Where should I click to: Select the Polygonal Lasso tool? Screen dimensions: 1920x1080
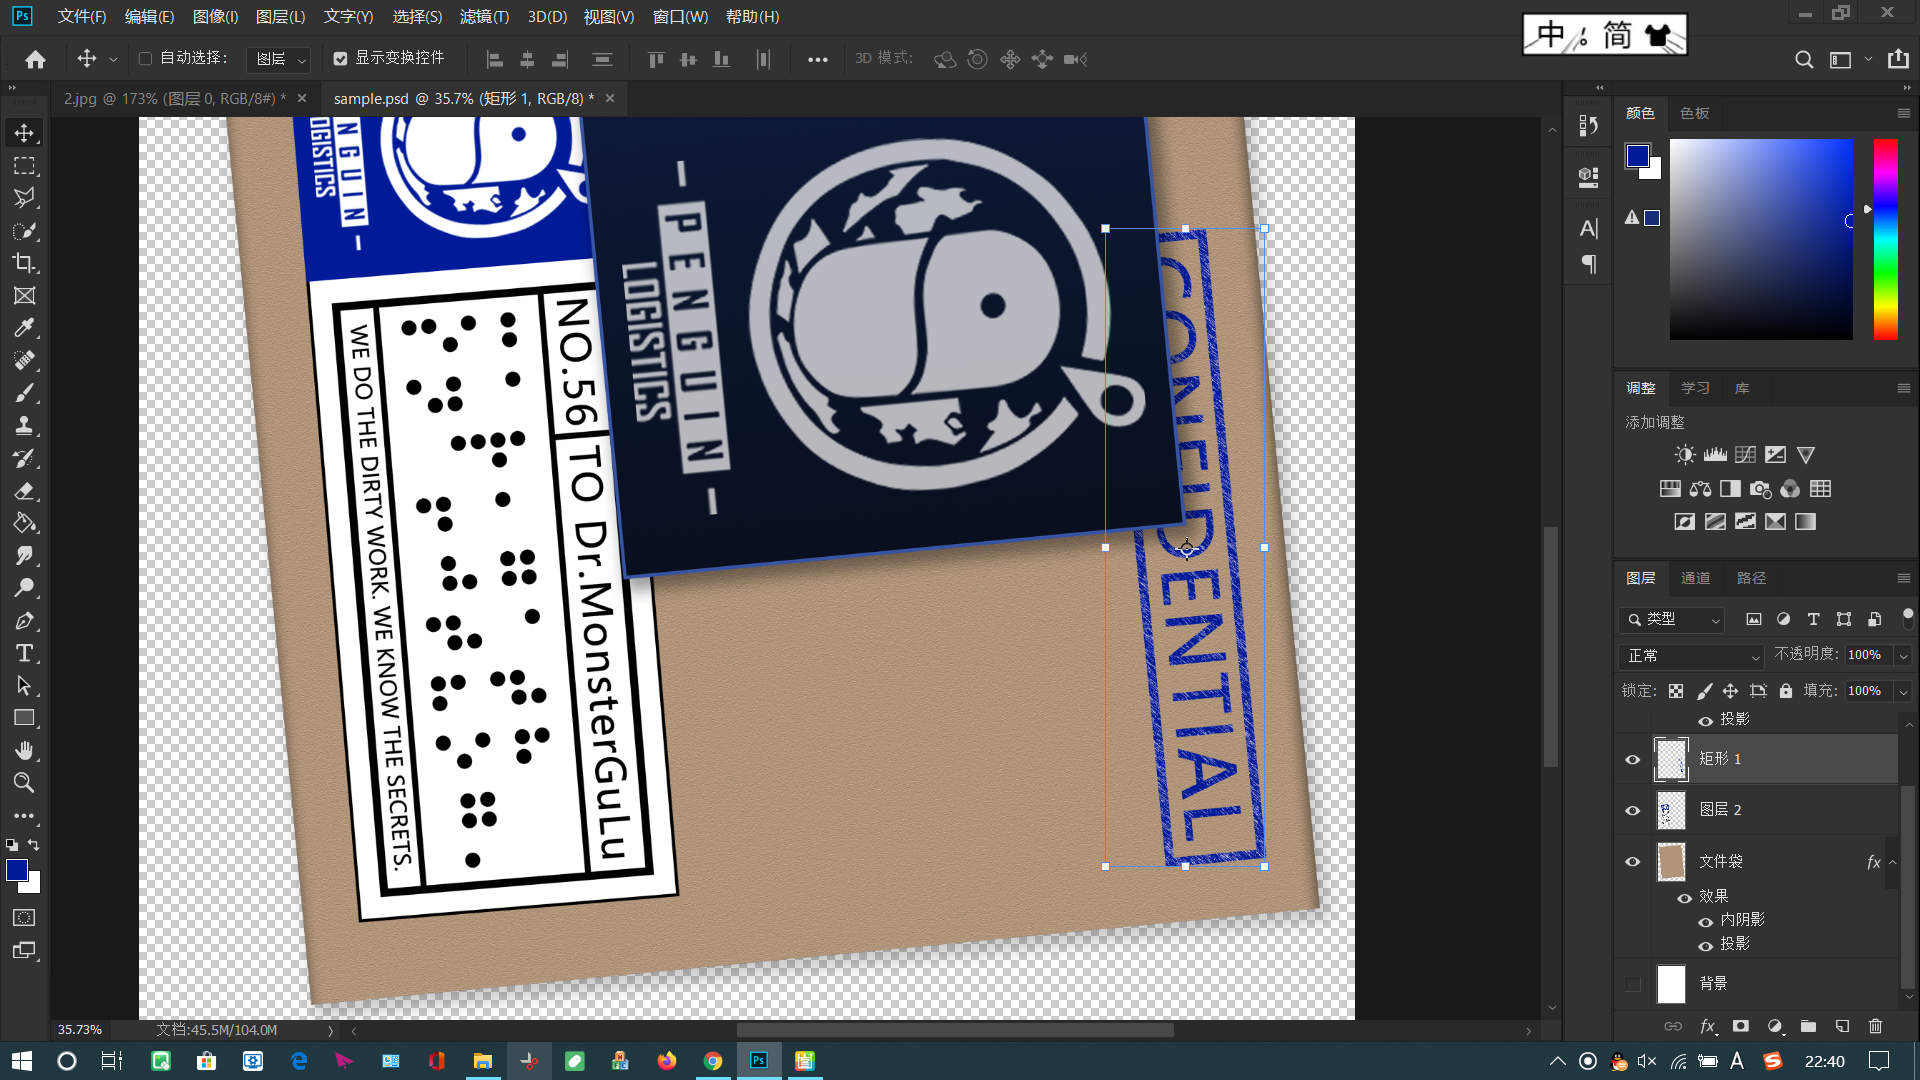click(x=24, y=198)
